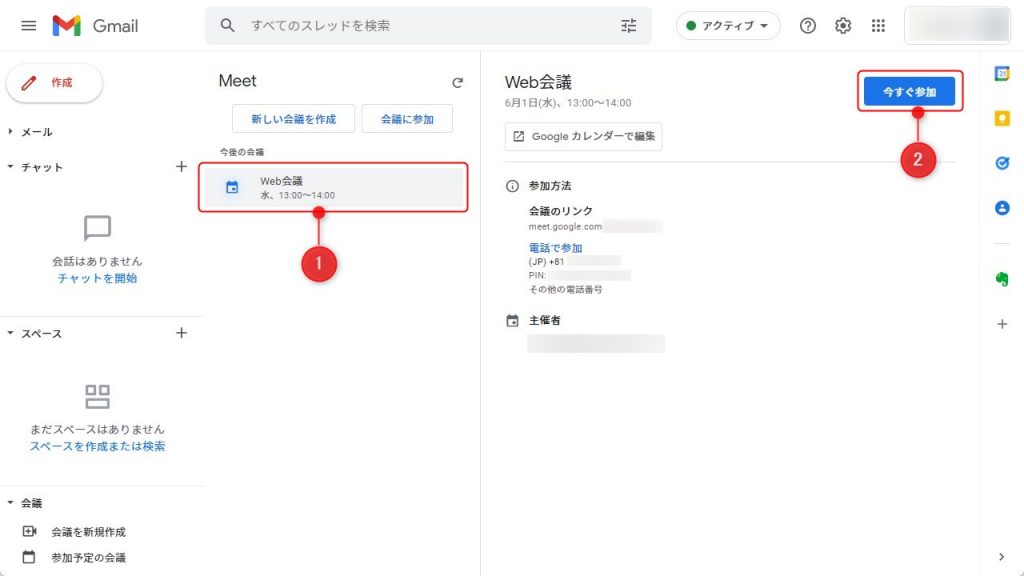Click the chat bubble placeholder icon
The height and width of the screenshot is (576, 1024).
[97, 229]
